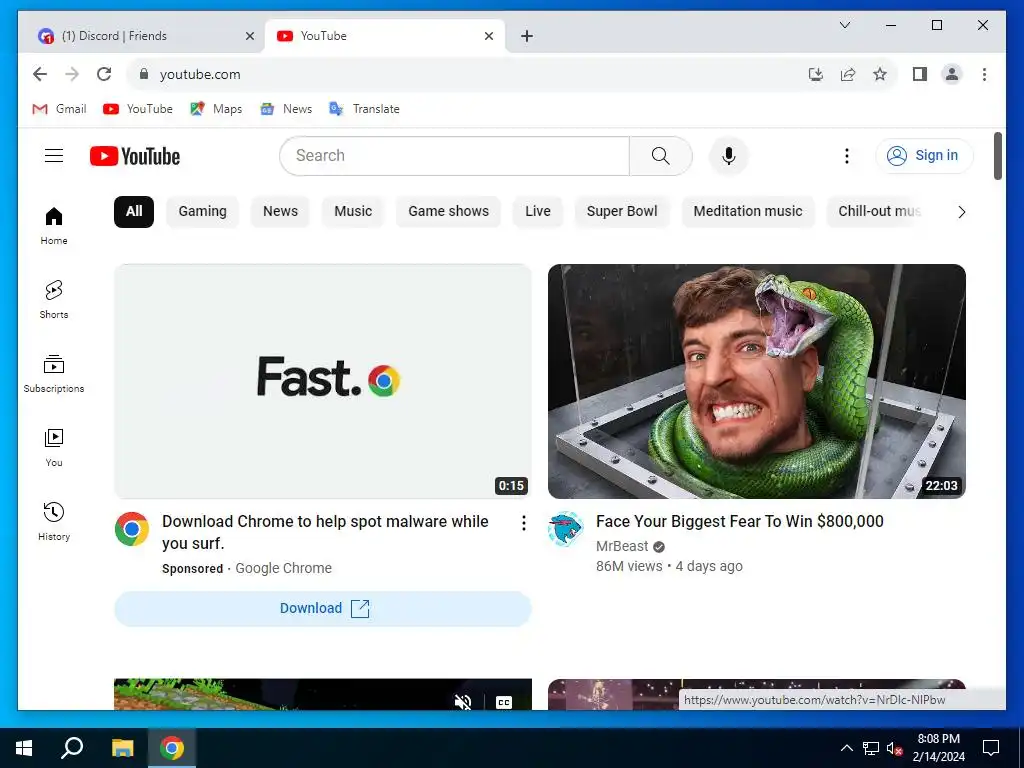Play the MrBeast snake thumbnail video
1024x768 pixels.
(x=756, y=381)
